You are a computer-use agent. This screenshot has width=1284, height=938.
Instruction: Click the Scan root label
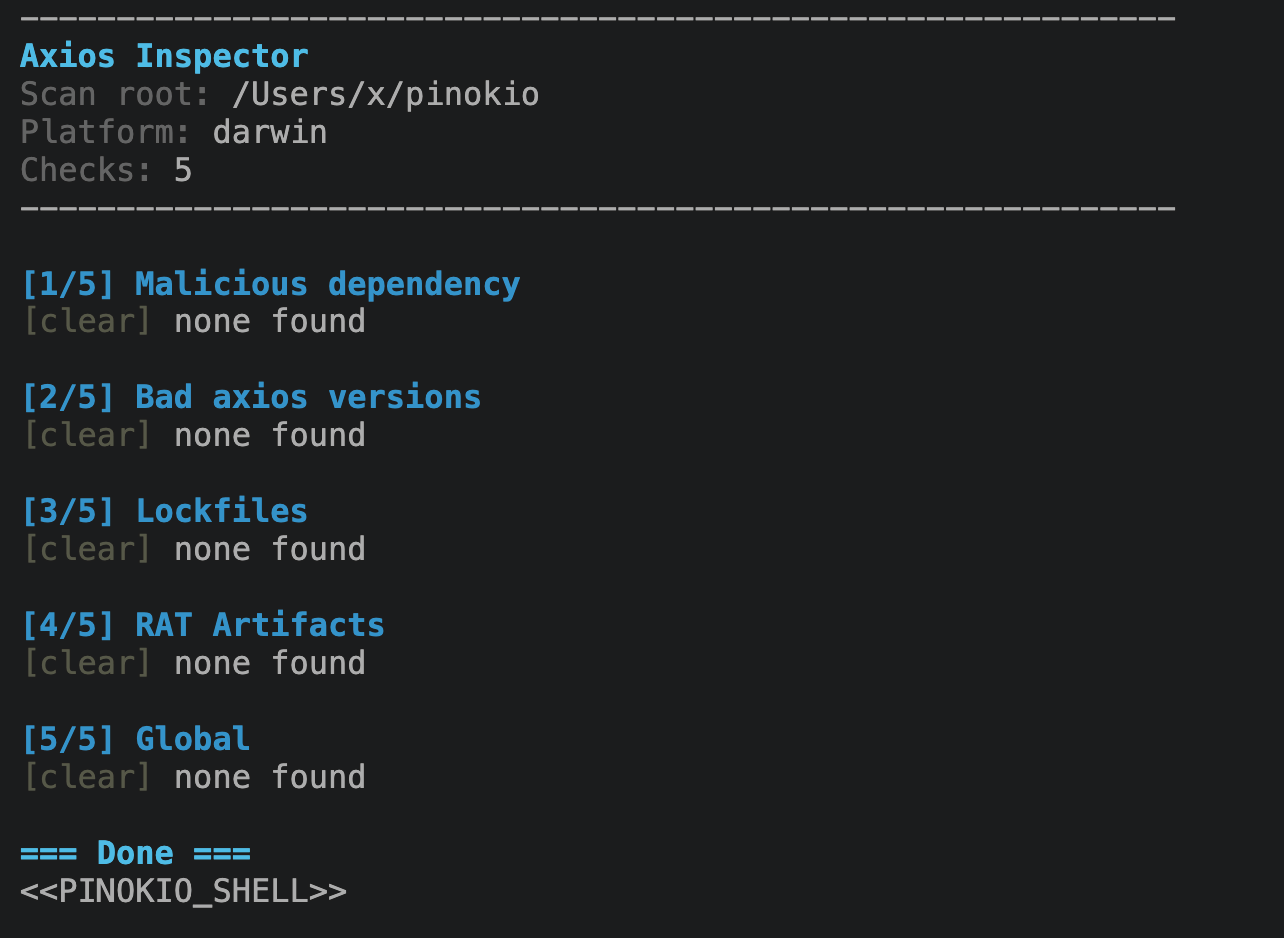coord(115,95)
